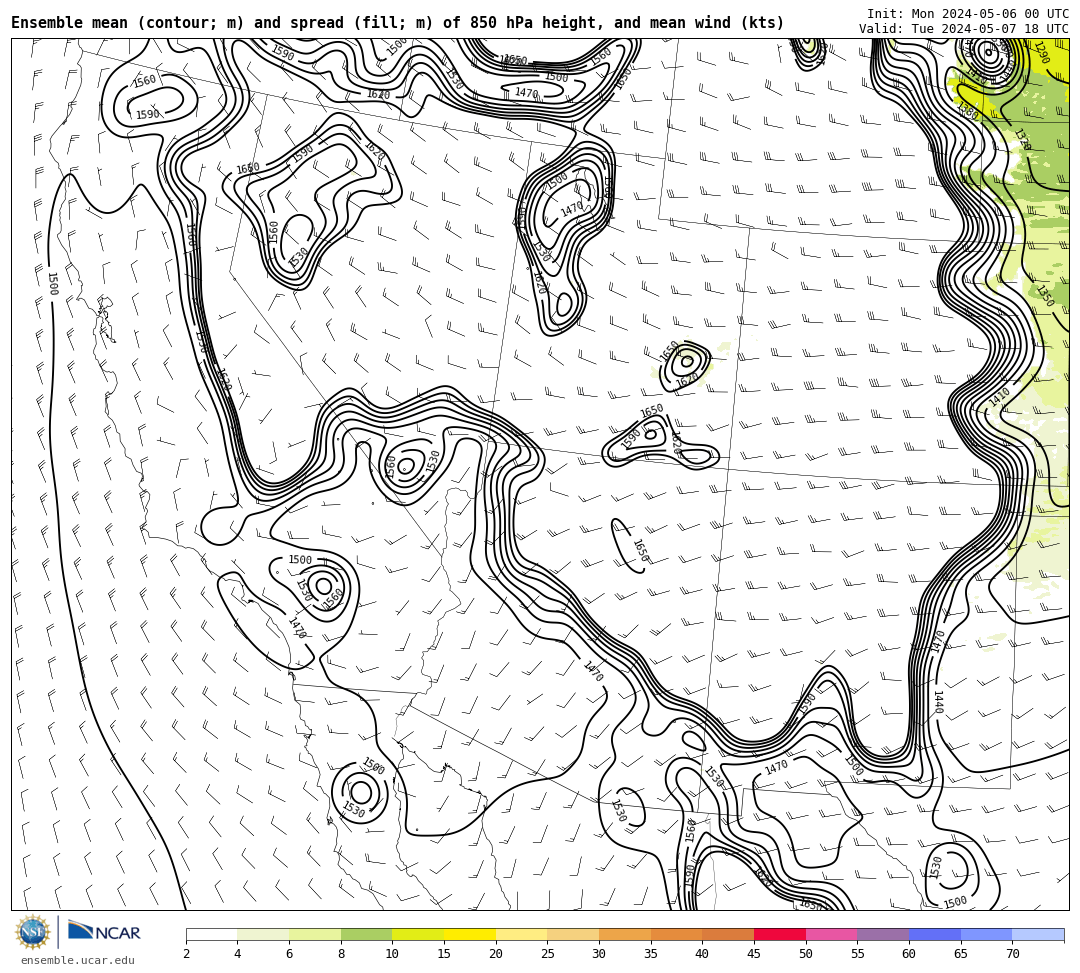Image resolution: width=1080 pixels, height=973 pixels.
Task: Click the colorbar tick label '25'
Action: (x=548, y=954)
